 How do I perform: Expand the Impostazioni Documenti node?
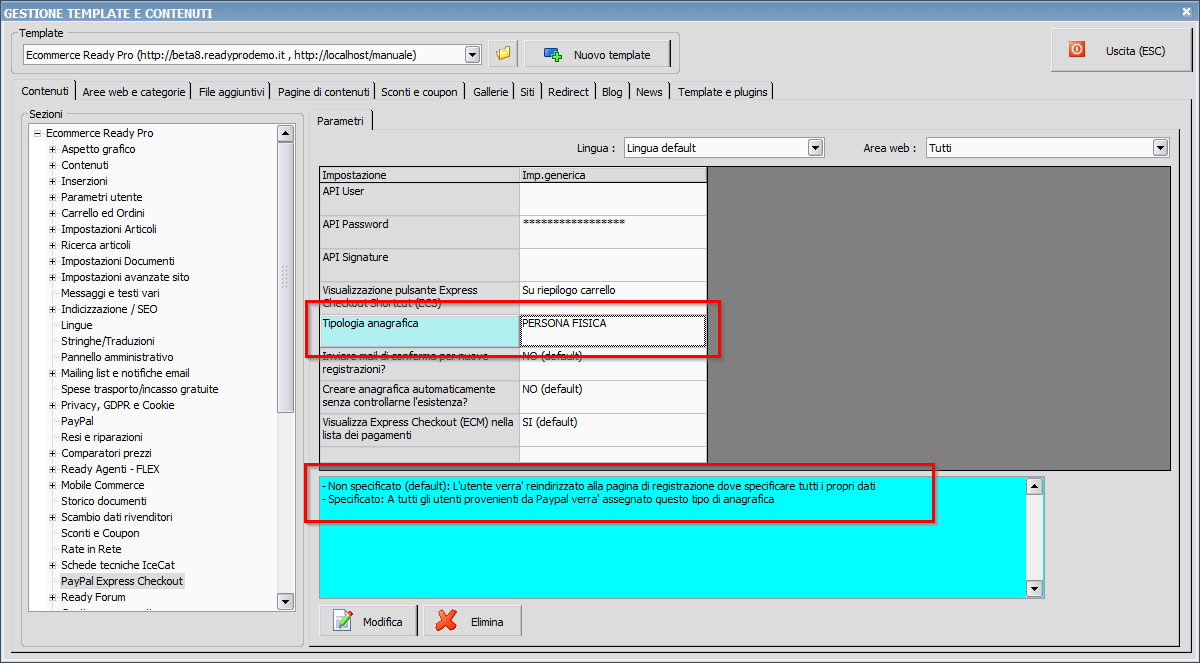click(x=53, y=261)
